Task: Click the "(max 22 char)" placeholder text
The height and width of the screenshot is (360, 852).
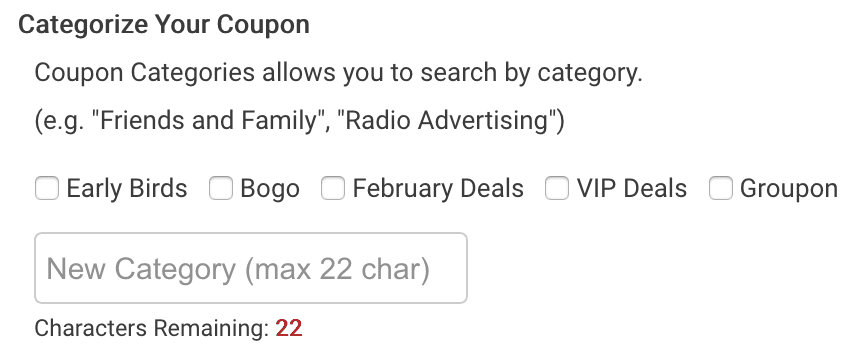Action: pos(337,269)
